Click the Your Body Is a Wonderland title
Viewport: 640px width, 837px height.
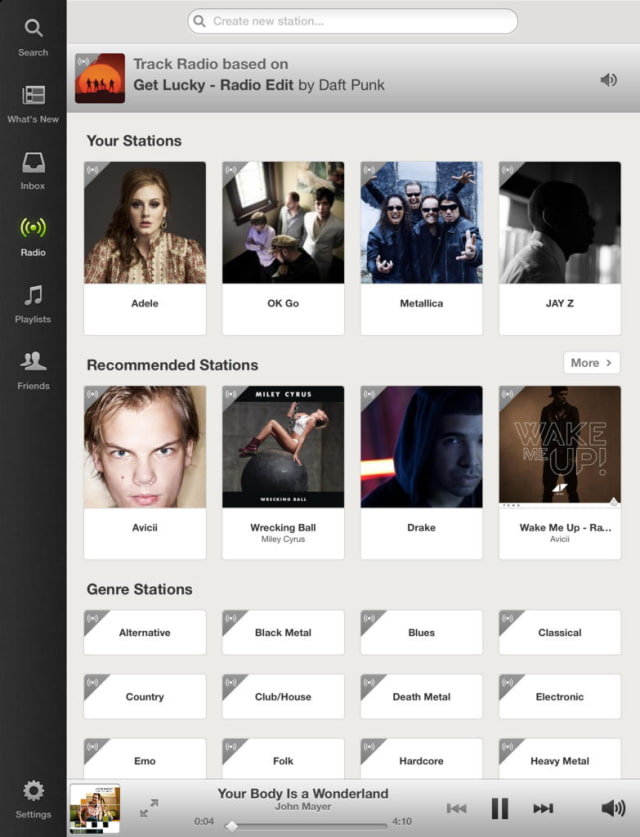pos(303,794)
